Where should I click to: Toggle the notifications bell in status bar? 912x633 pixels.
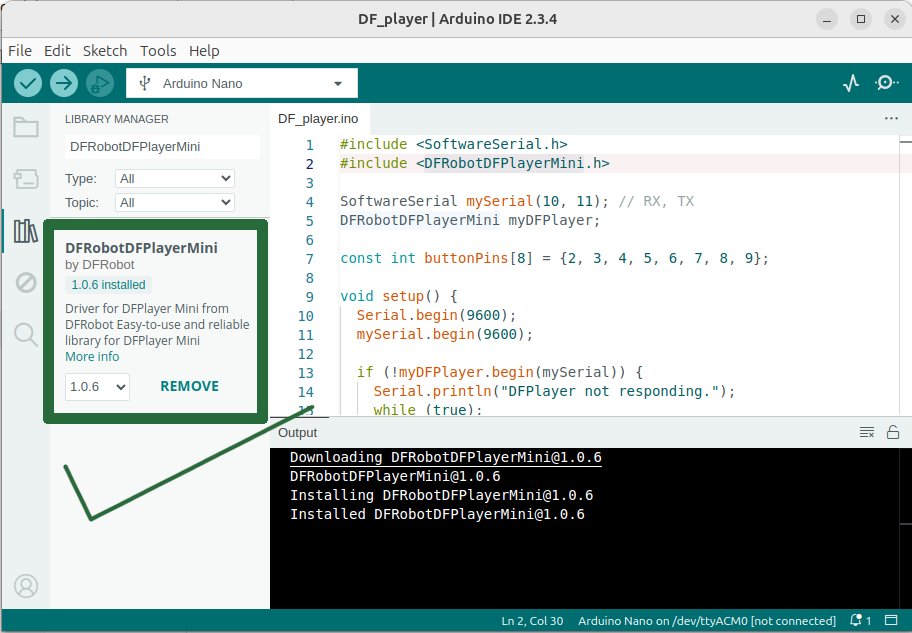pyautogui.click(x=859, y=621)
